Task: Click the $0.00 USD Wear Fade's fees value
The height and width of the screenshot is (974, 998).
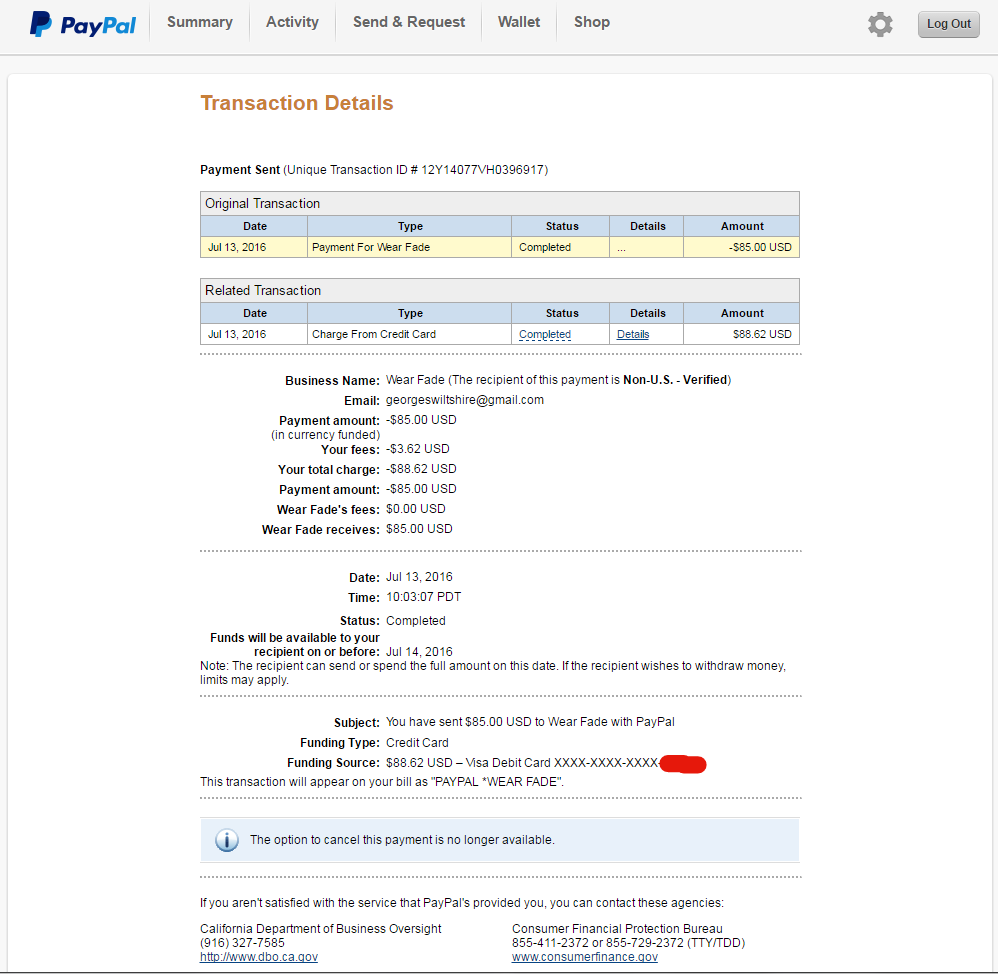Action: point(416,509)
